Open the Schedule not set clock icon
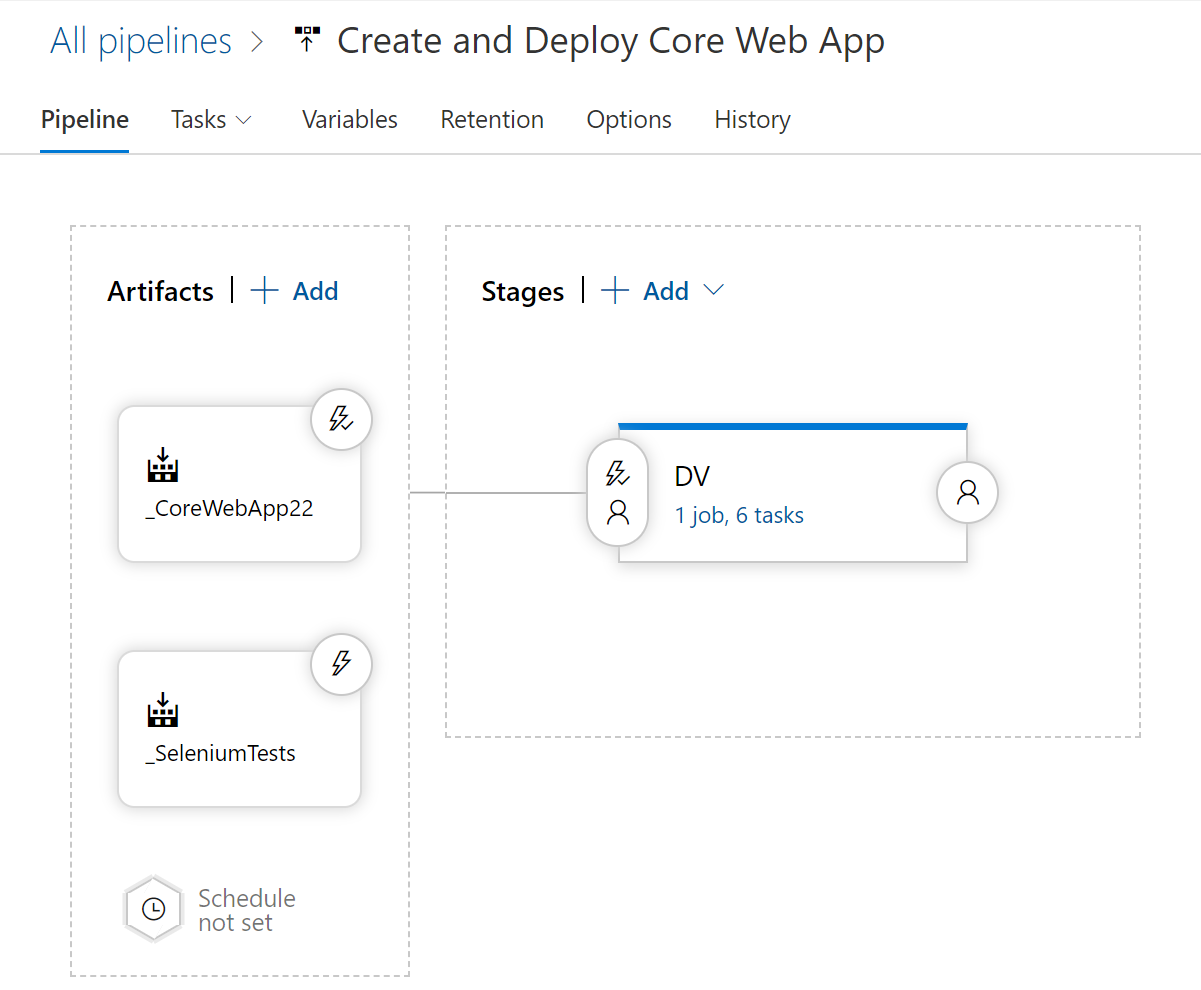This screenshot has width=1201, height=990. coord(153,908)
